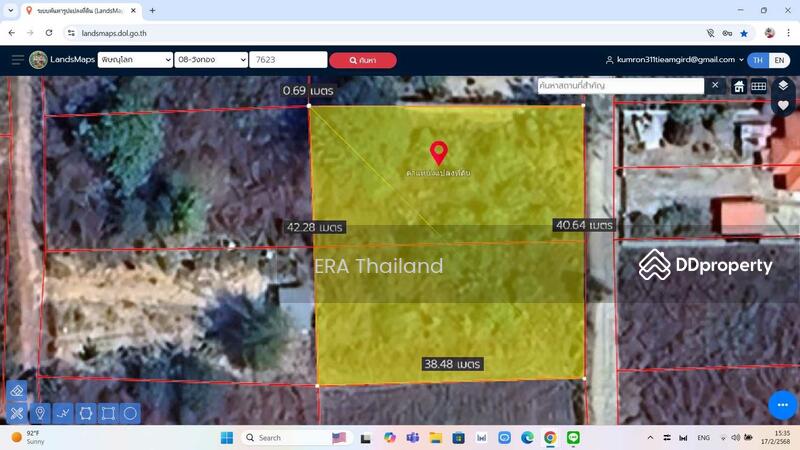Click the 42.28 เมตร measurement label
Image resolution: width=800 pixels, height=450 pixels.
coord(315,227)
